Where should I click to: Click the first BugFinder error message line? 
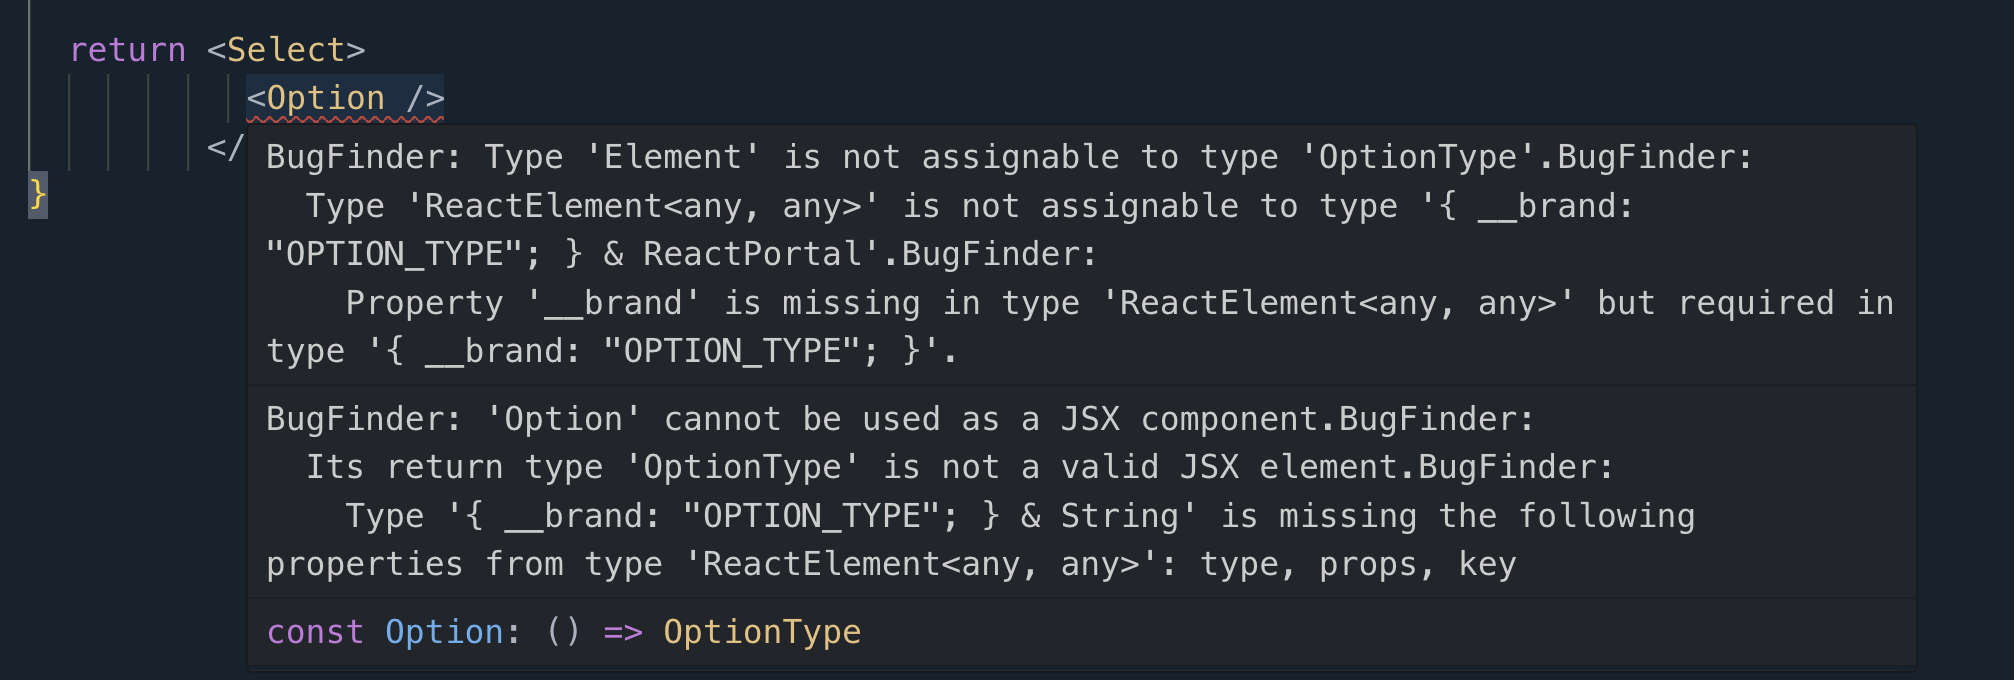click(1009, 157)
